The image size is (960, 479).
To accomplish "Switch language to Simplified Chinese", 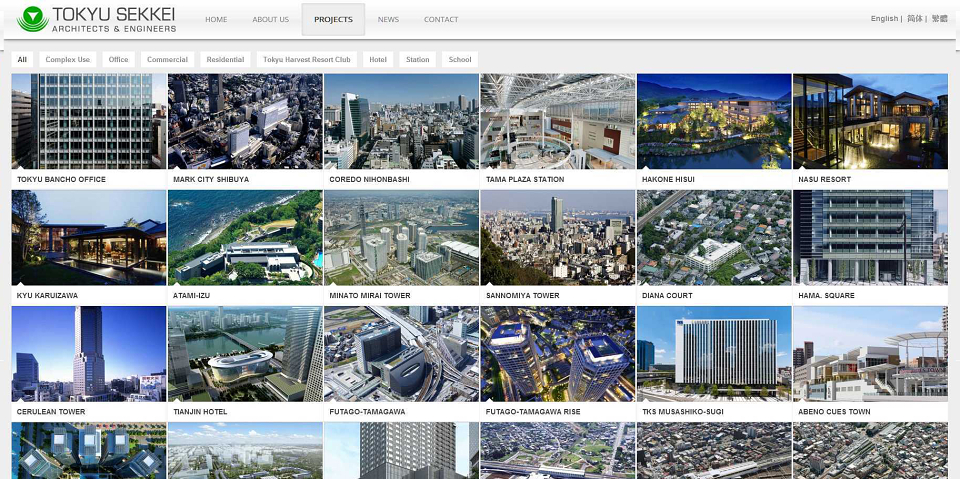I will (915, 18).
